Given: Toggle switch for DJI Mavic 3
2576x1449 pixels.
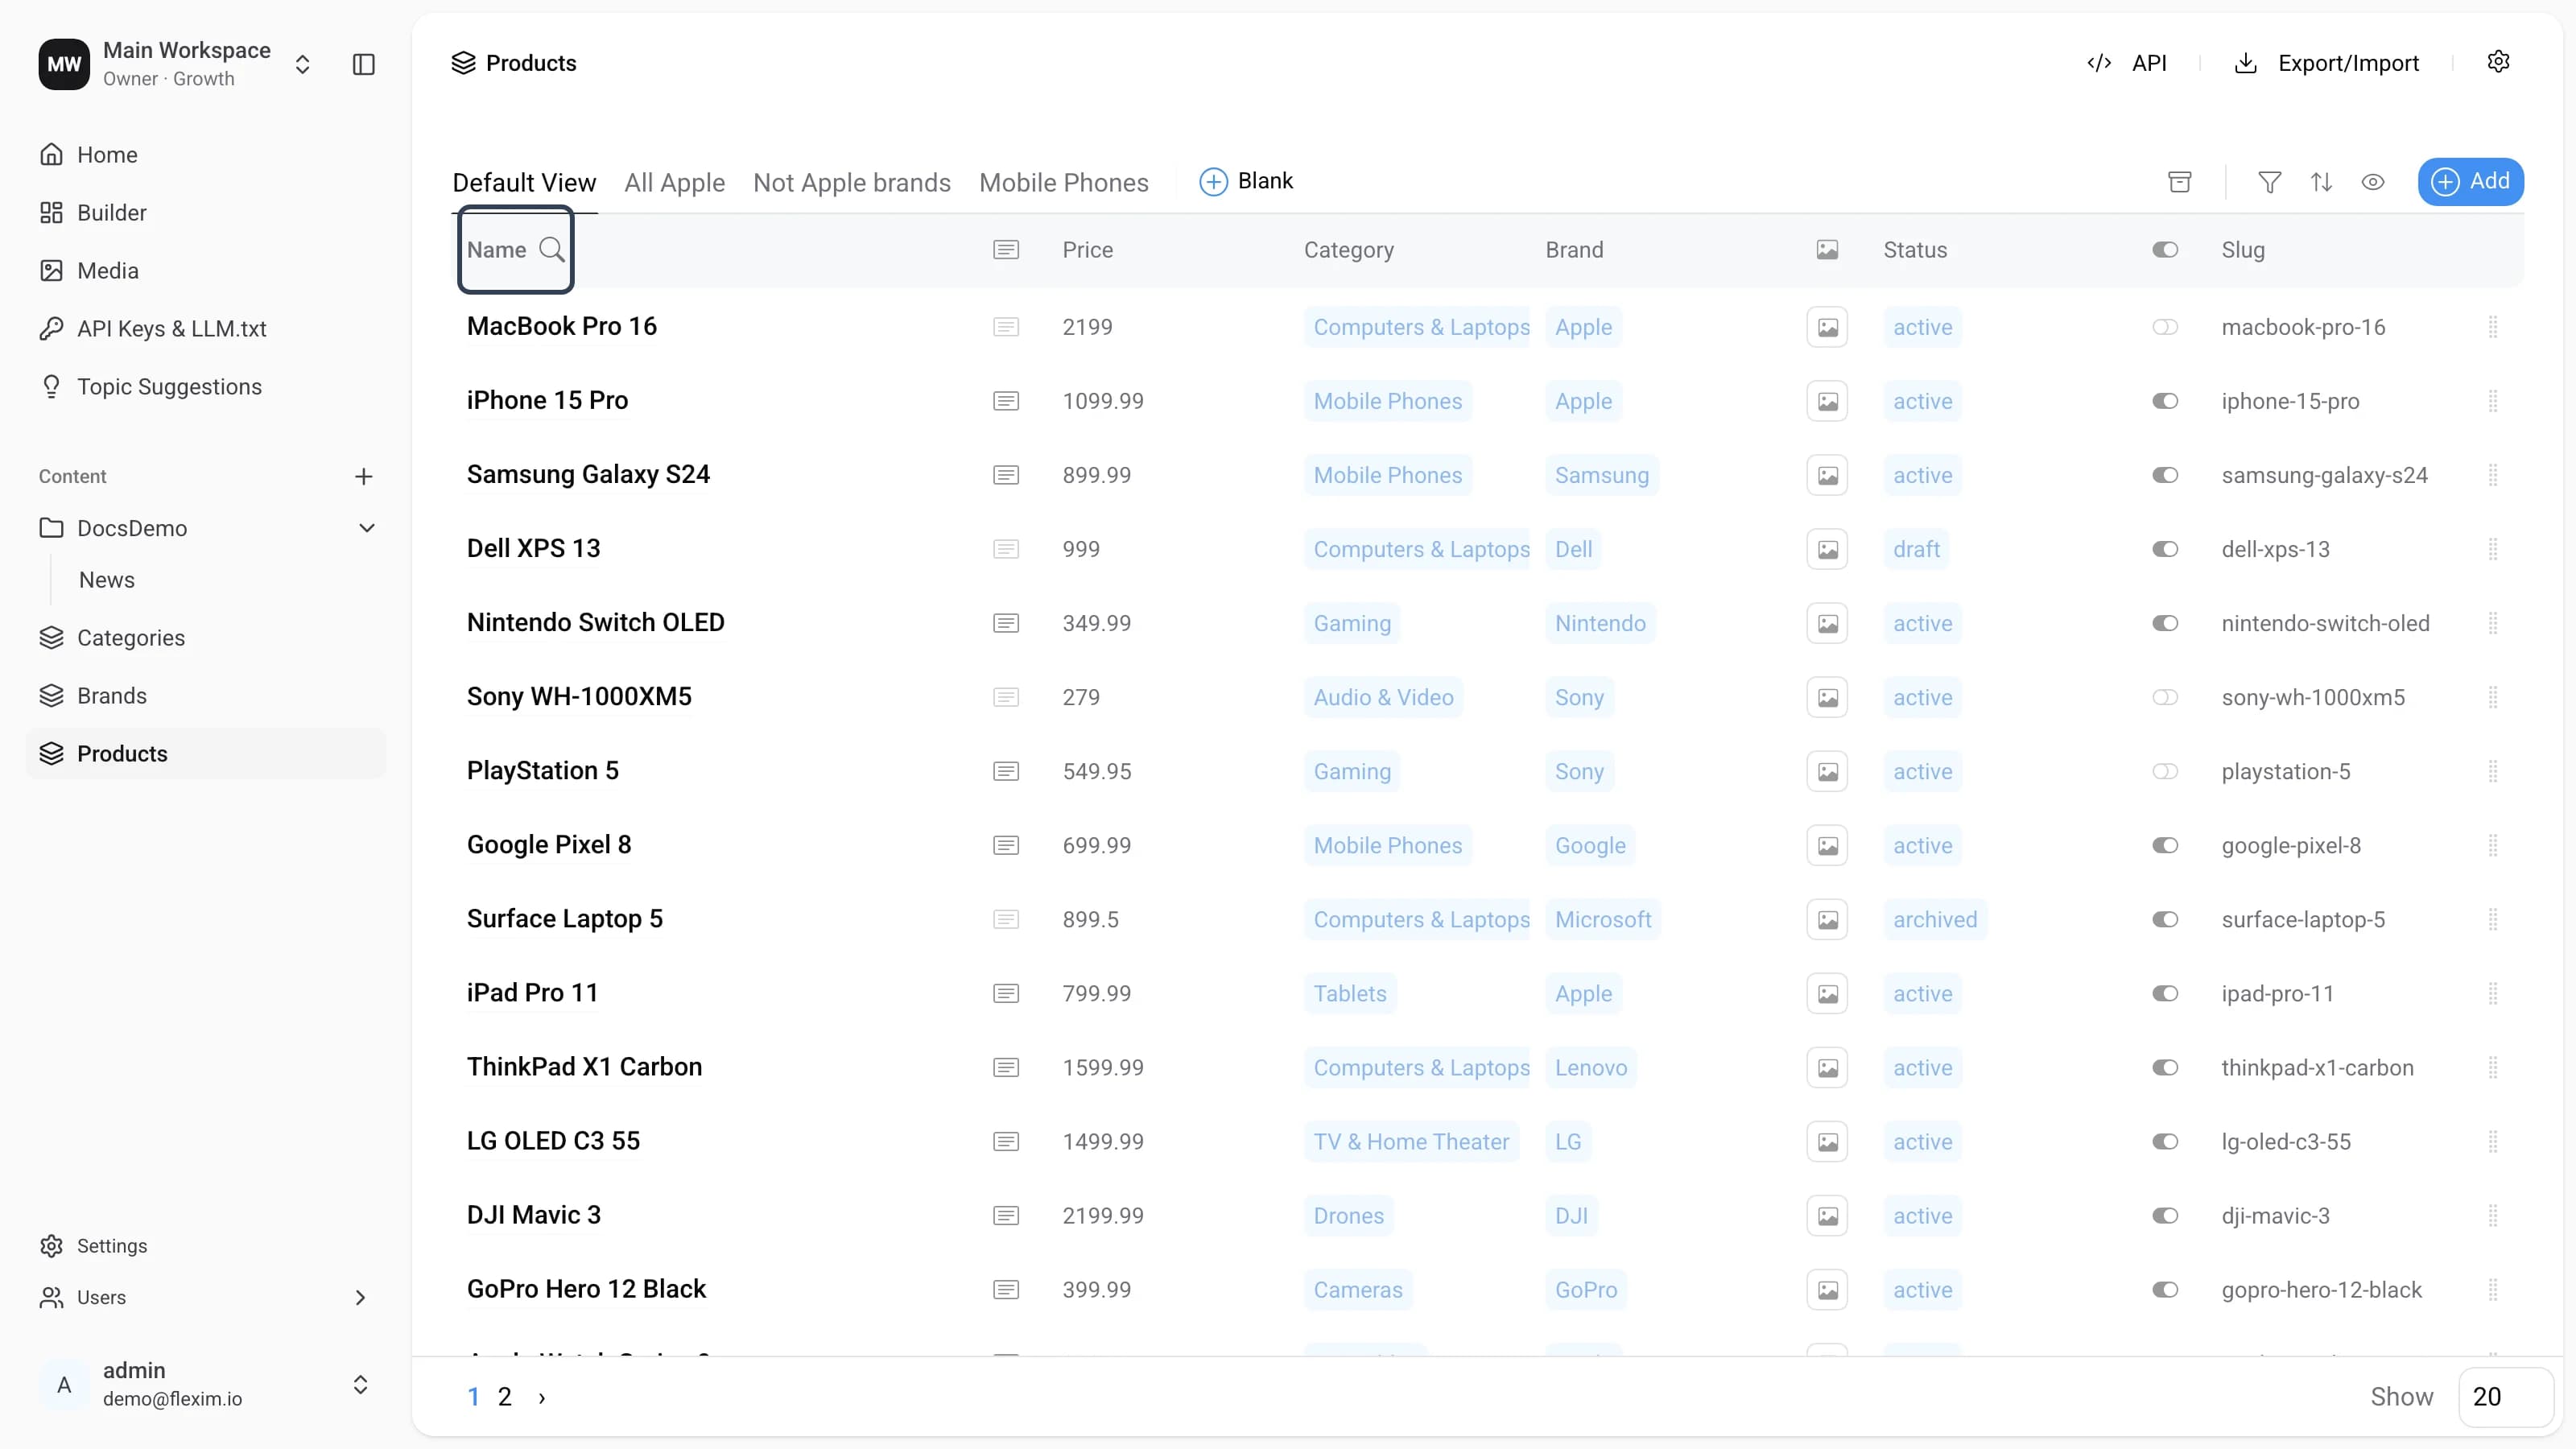Looking at the screenshot, I should point(2165,1215).
